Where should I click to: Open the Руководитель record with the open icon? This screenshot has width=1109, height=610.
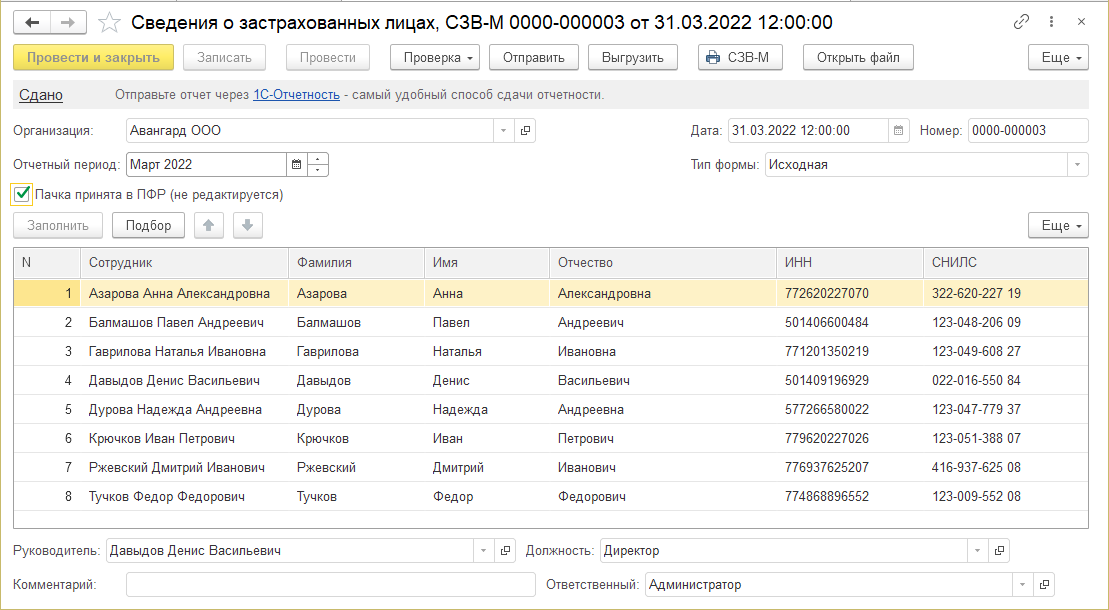point(506,551)
